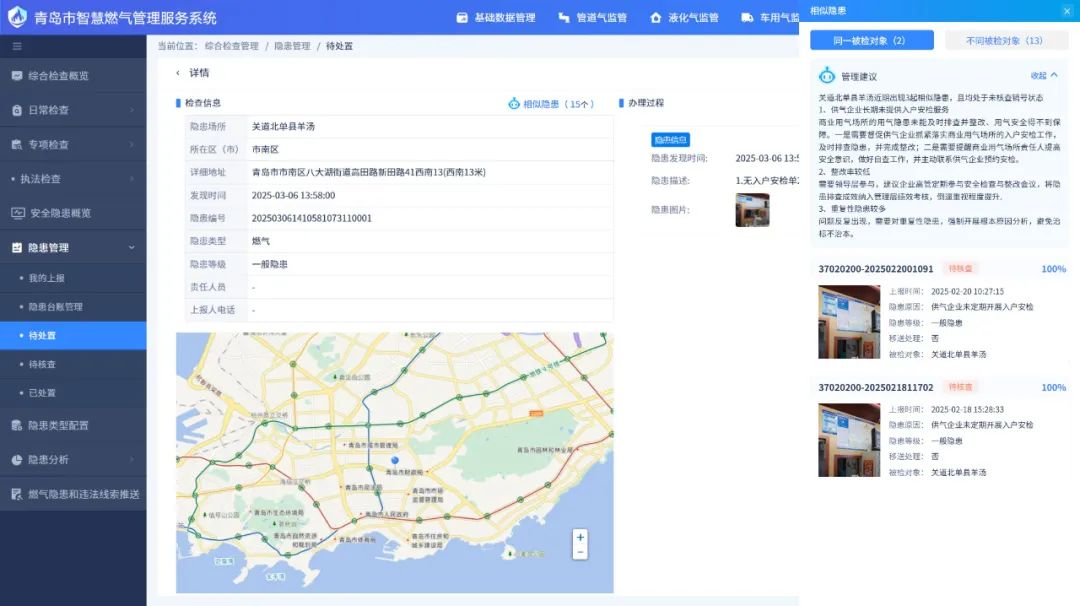Image resolution: width=1080 pixels, height=606 pixels.
Task: Select the 同一被检对象 (2) tab
Action: [870, 41]
